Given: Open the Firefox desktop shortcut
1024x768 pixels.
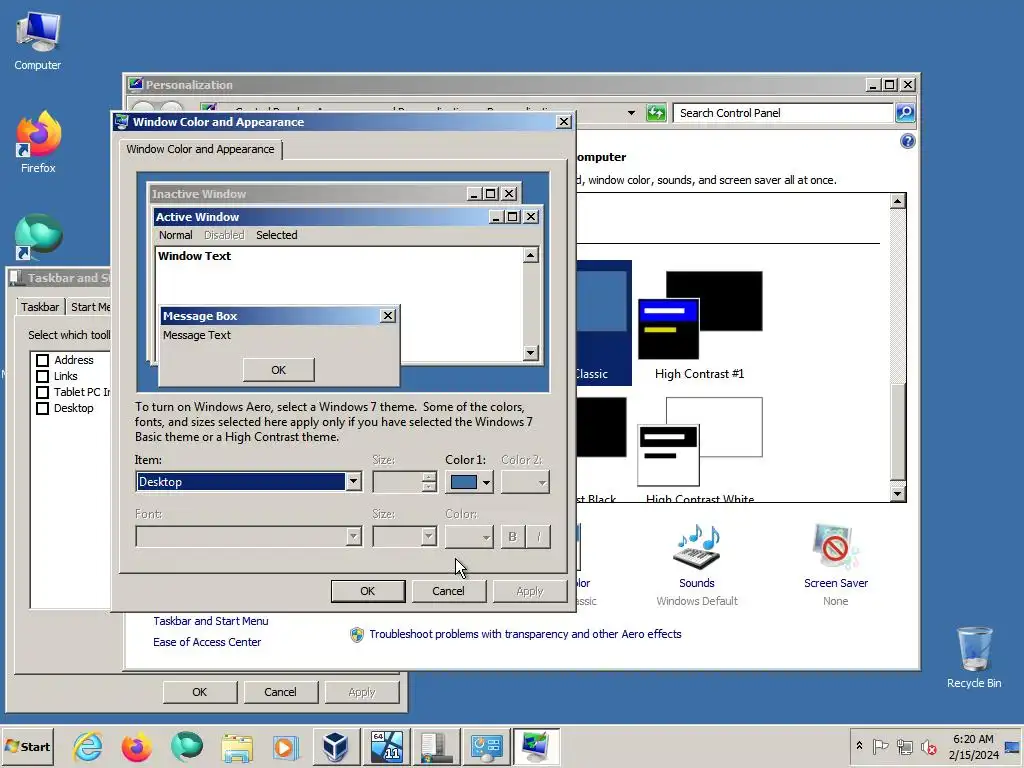Looking at the screenshot, I should click(x=38, y=142).
